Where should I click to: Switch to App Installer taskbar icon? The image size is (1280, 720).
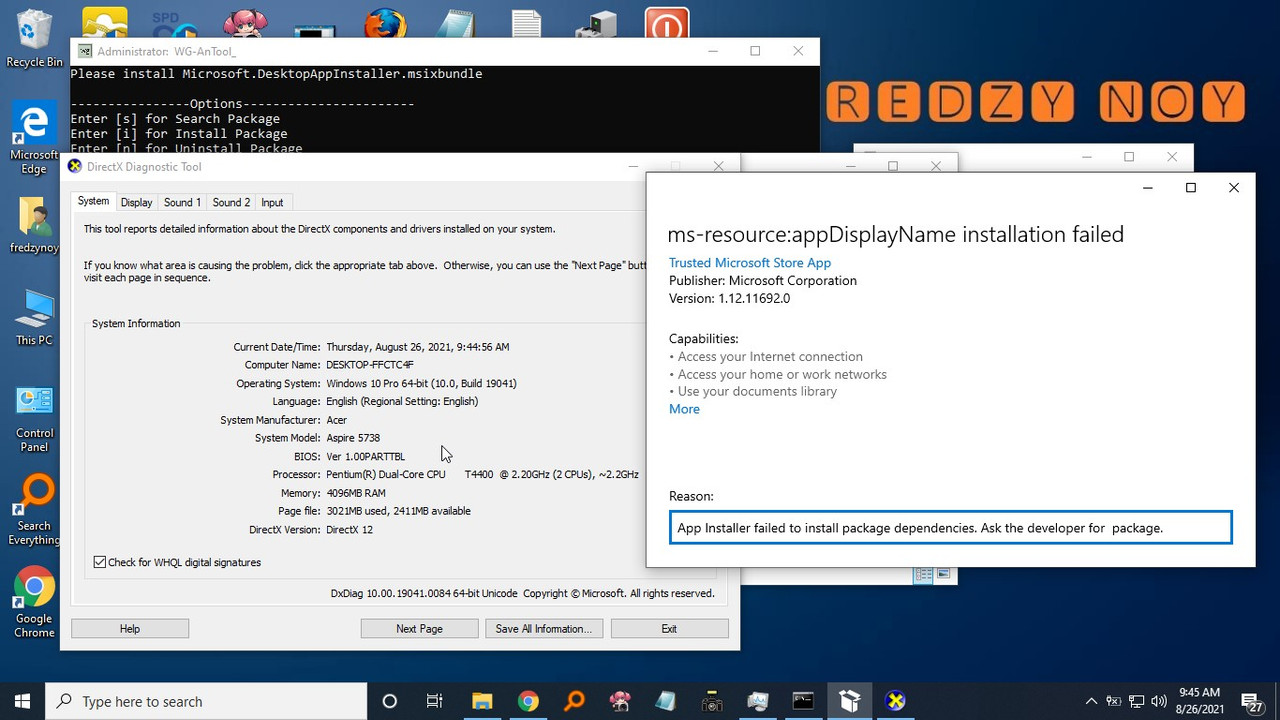click(849, 701)
